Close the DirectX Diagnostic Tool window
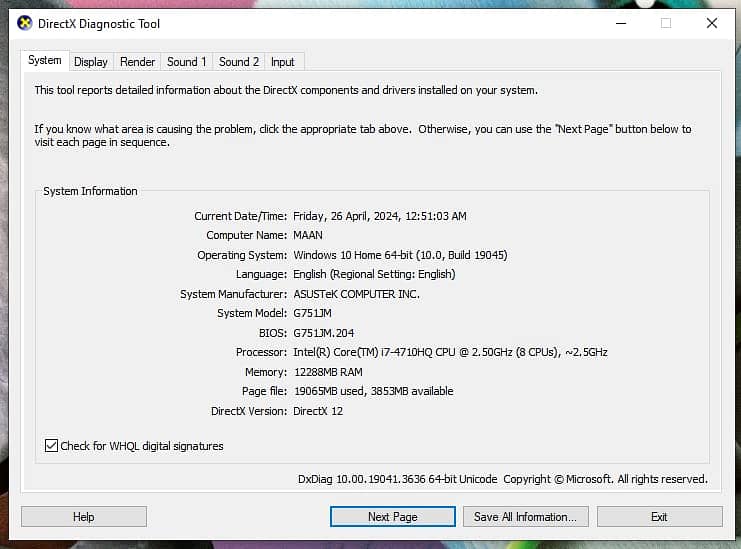The height and width of the screenshot is (549, 741). coord(712,23)
